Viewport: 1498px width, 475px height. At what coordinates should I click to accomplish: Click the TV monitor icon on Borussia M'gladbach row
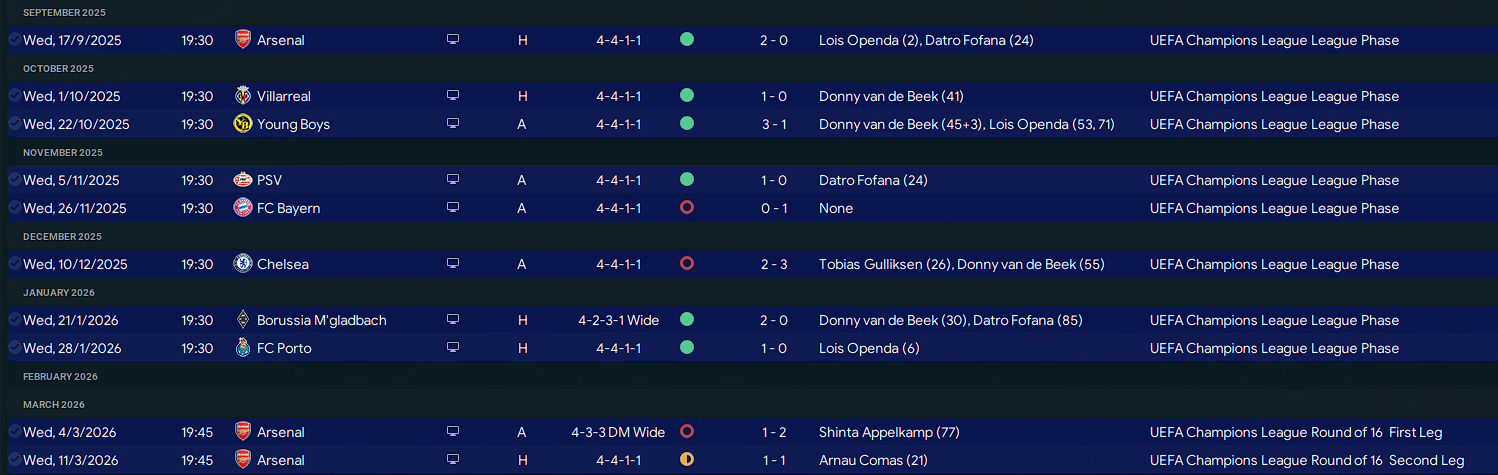point(453,320)
